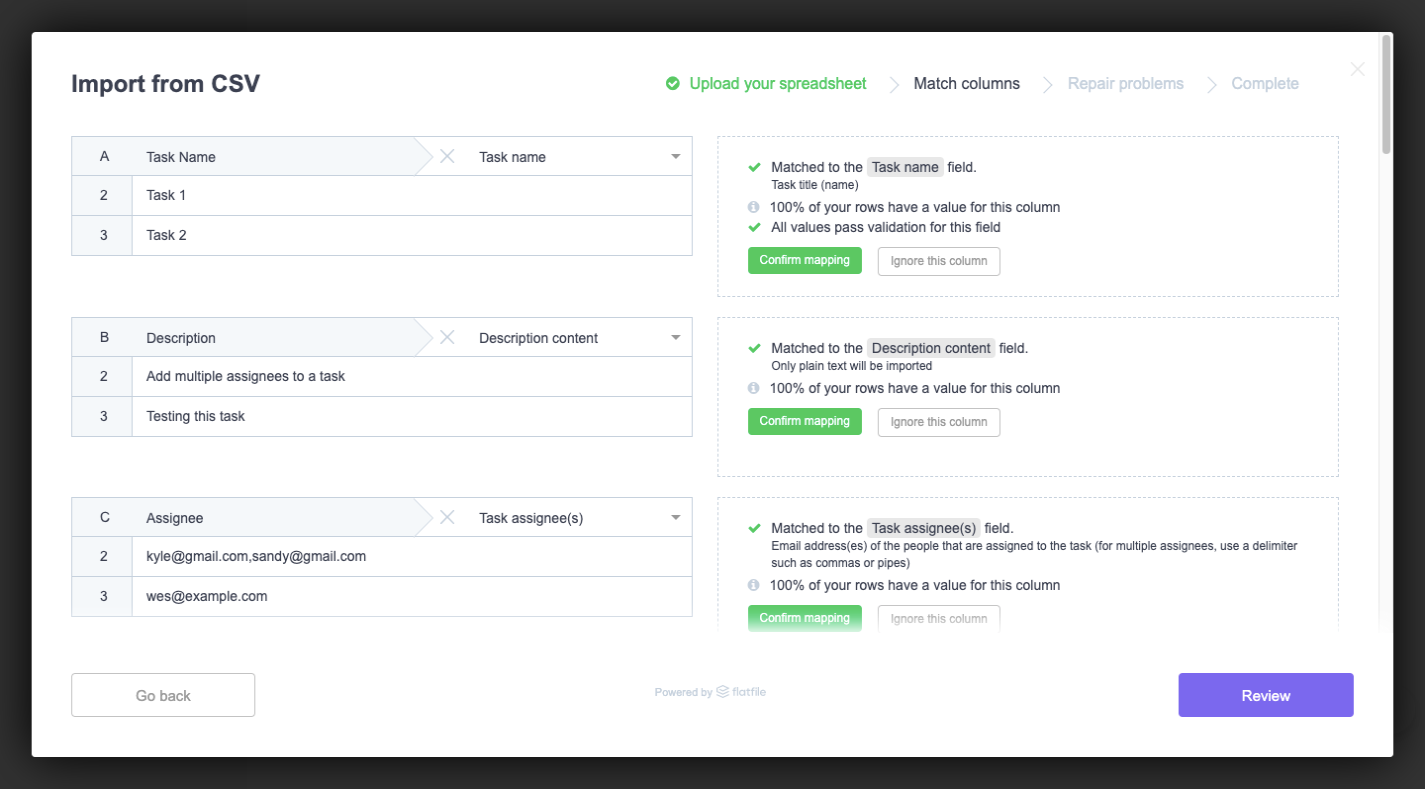Screen dimensions: 1425x789
Task: Click the Go back button
Action: [162, 694]
